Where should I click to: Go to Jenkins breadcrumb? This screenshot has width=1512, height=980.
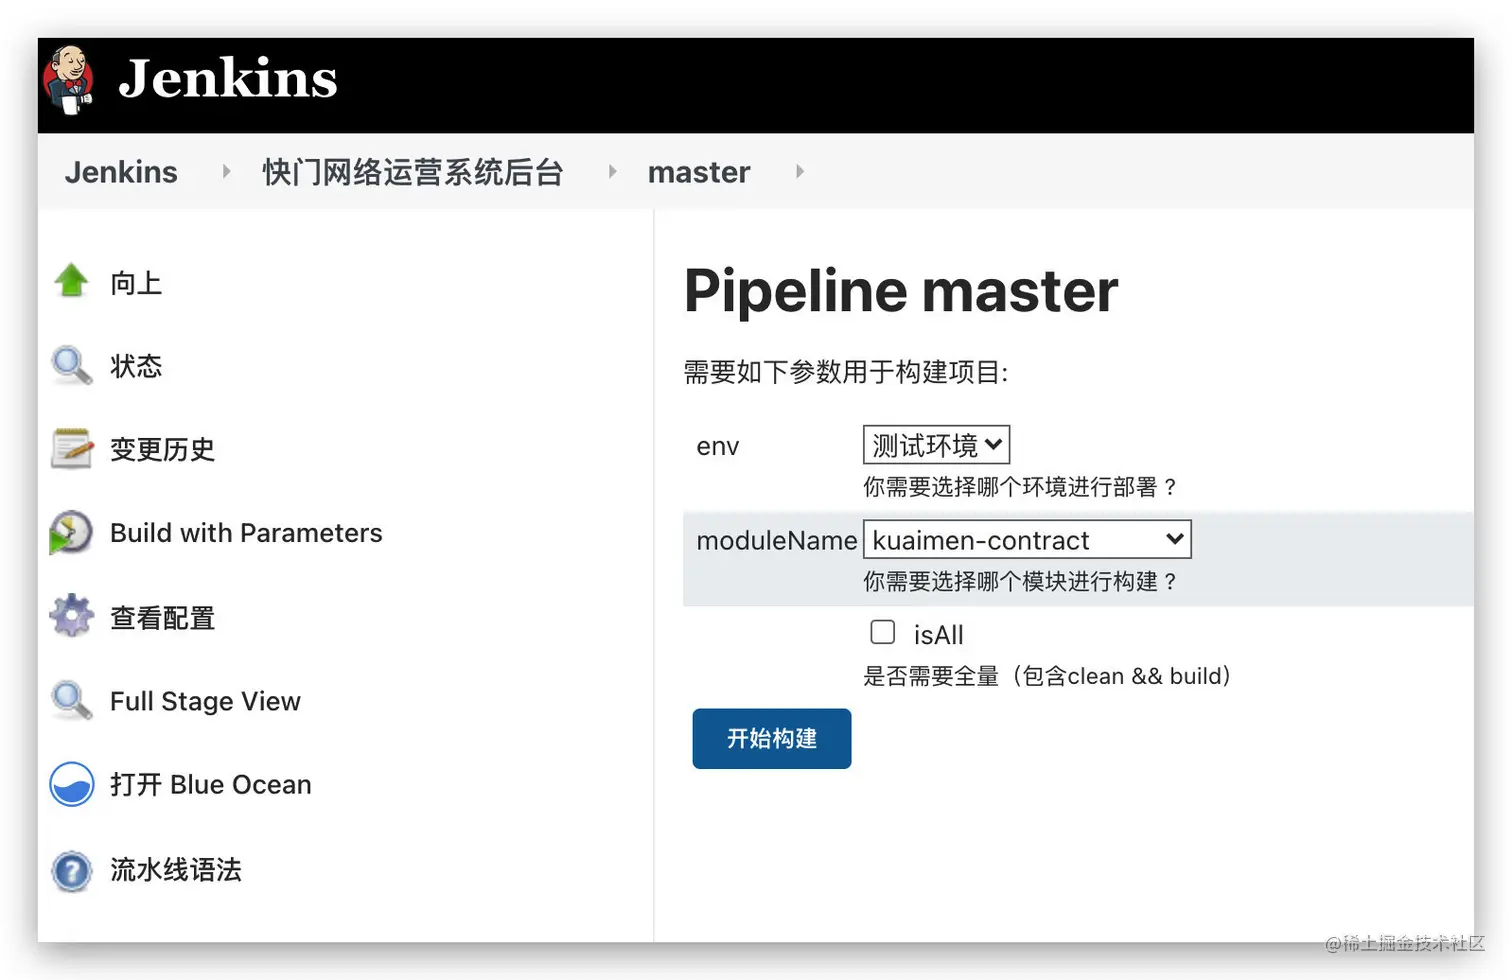(x=121, y=172)
